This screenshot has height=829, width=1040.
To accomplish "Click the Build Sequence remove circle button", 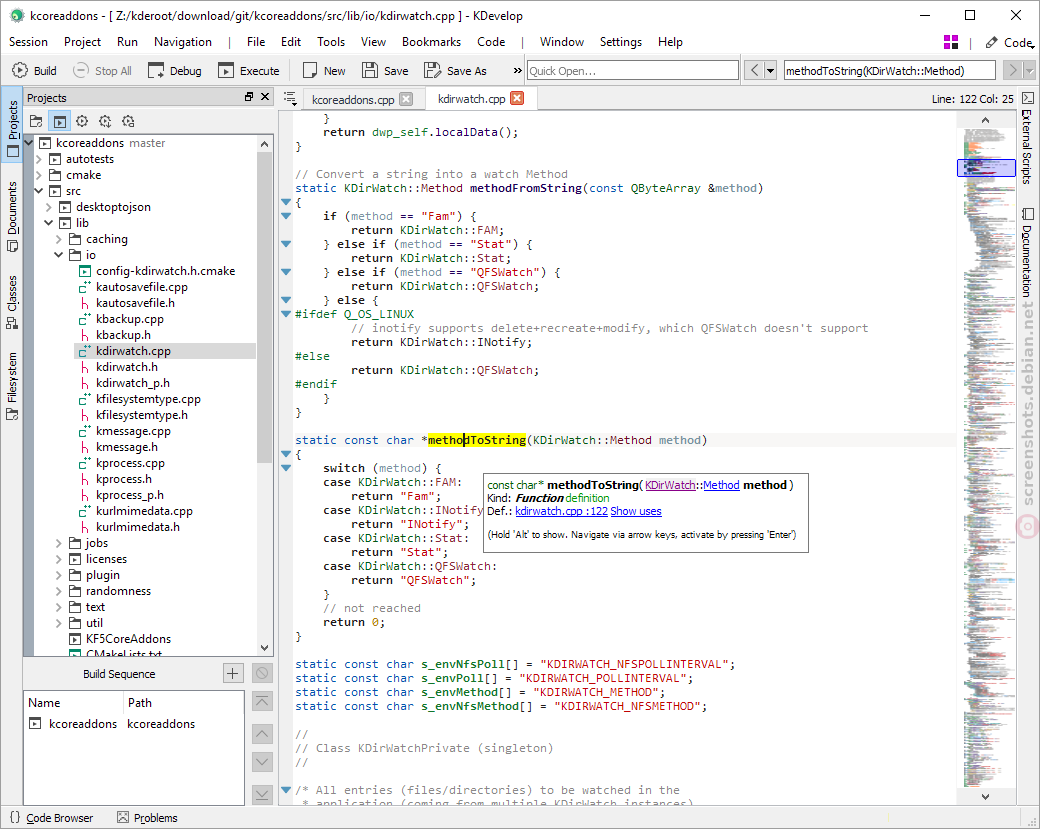I will (x=263, y=674).
